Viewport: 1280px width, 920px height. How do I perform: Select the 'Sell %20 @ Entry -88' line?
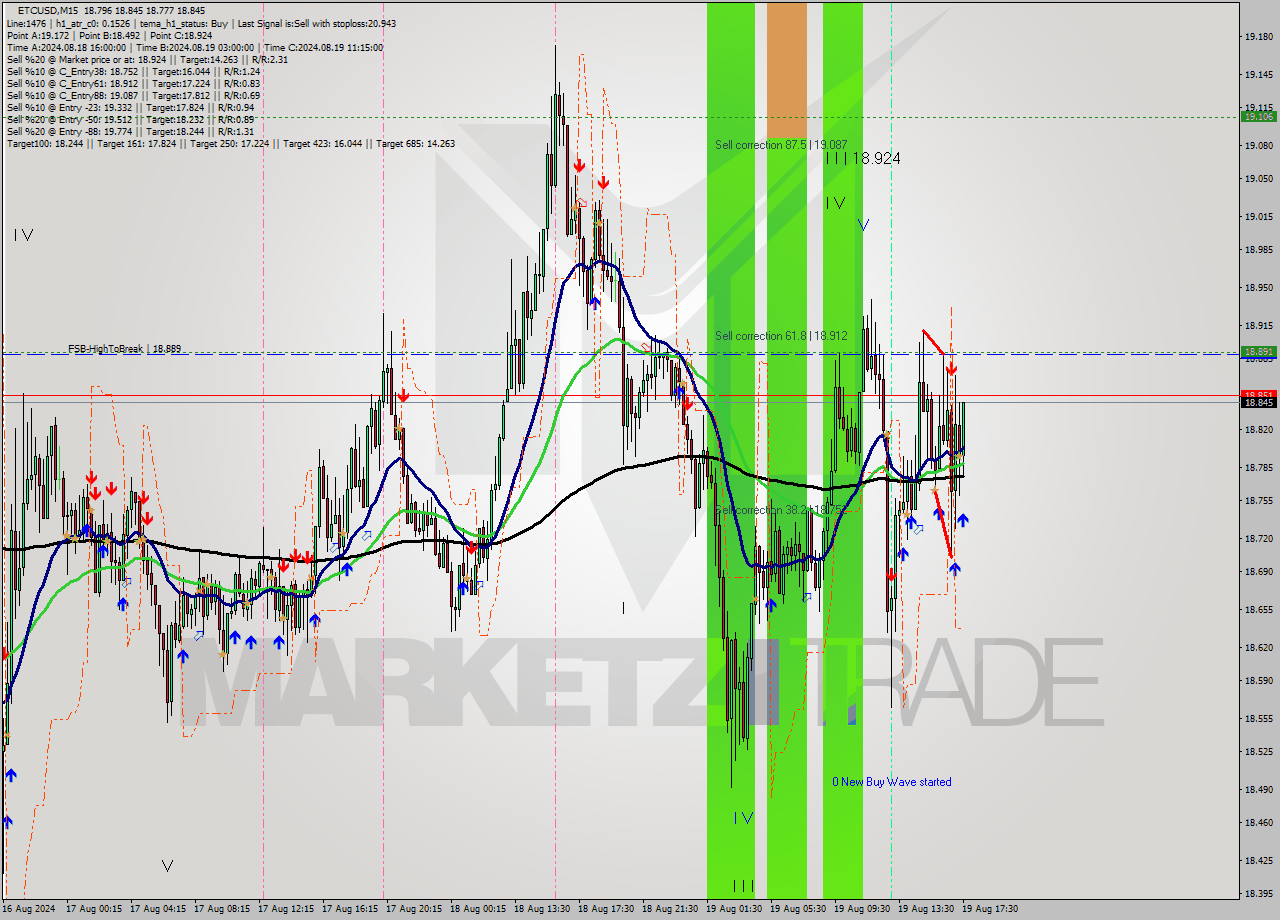tap(130, 131)
